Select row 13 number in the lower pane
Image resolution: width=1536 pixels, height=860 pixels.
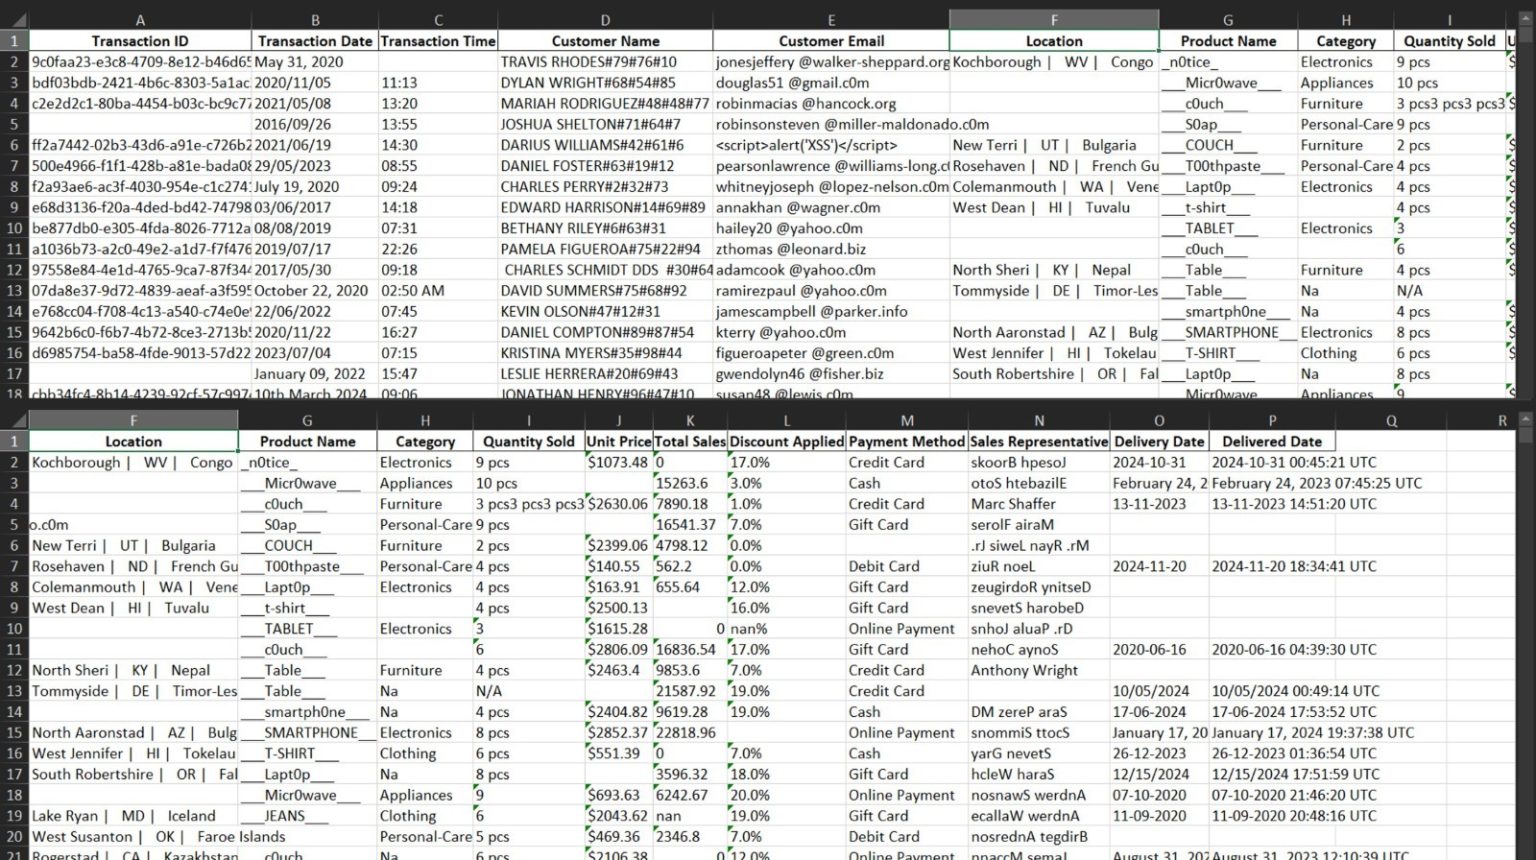pyautogui.click(x=13, y=691)
